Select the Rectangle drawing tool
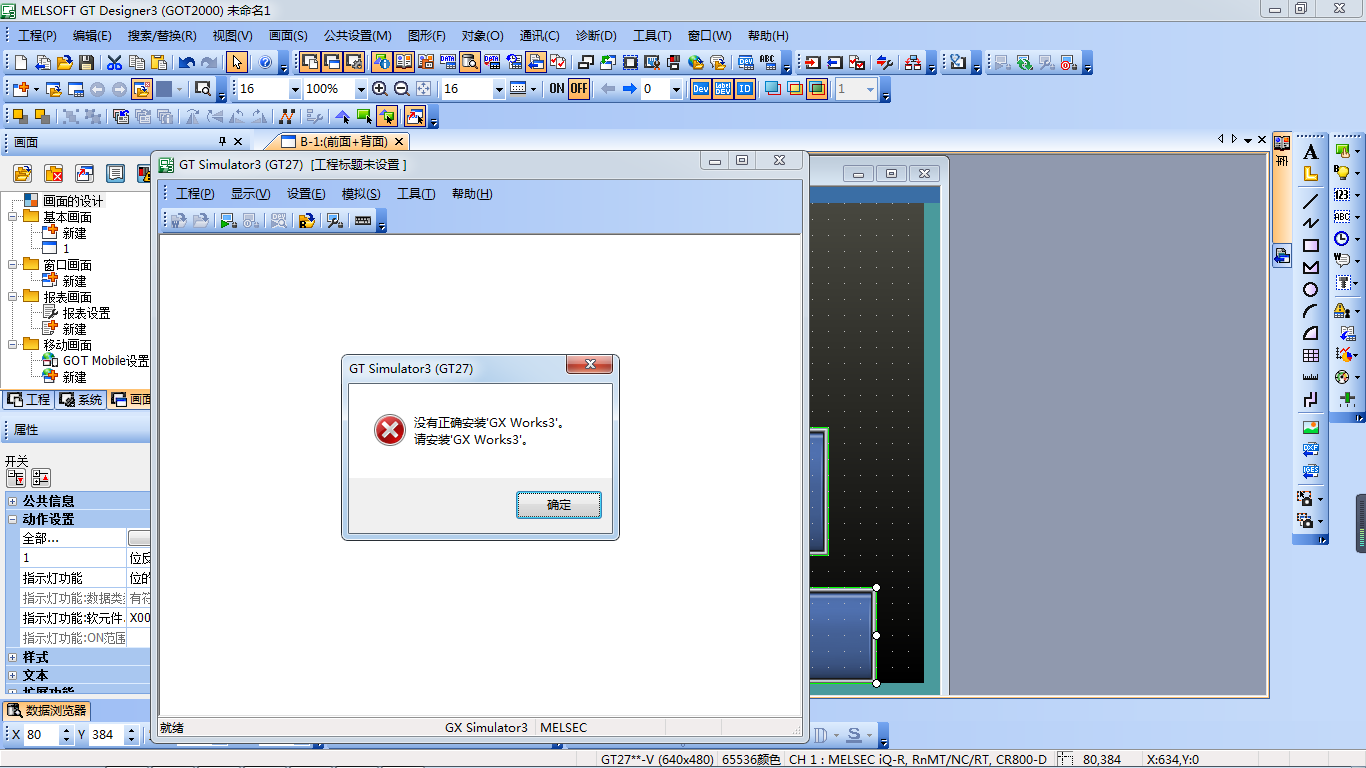This screenshot has height=768, width=1366. 1311,245
